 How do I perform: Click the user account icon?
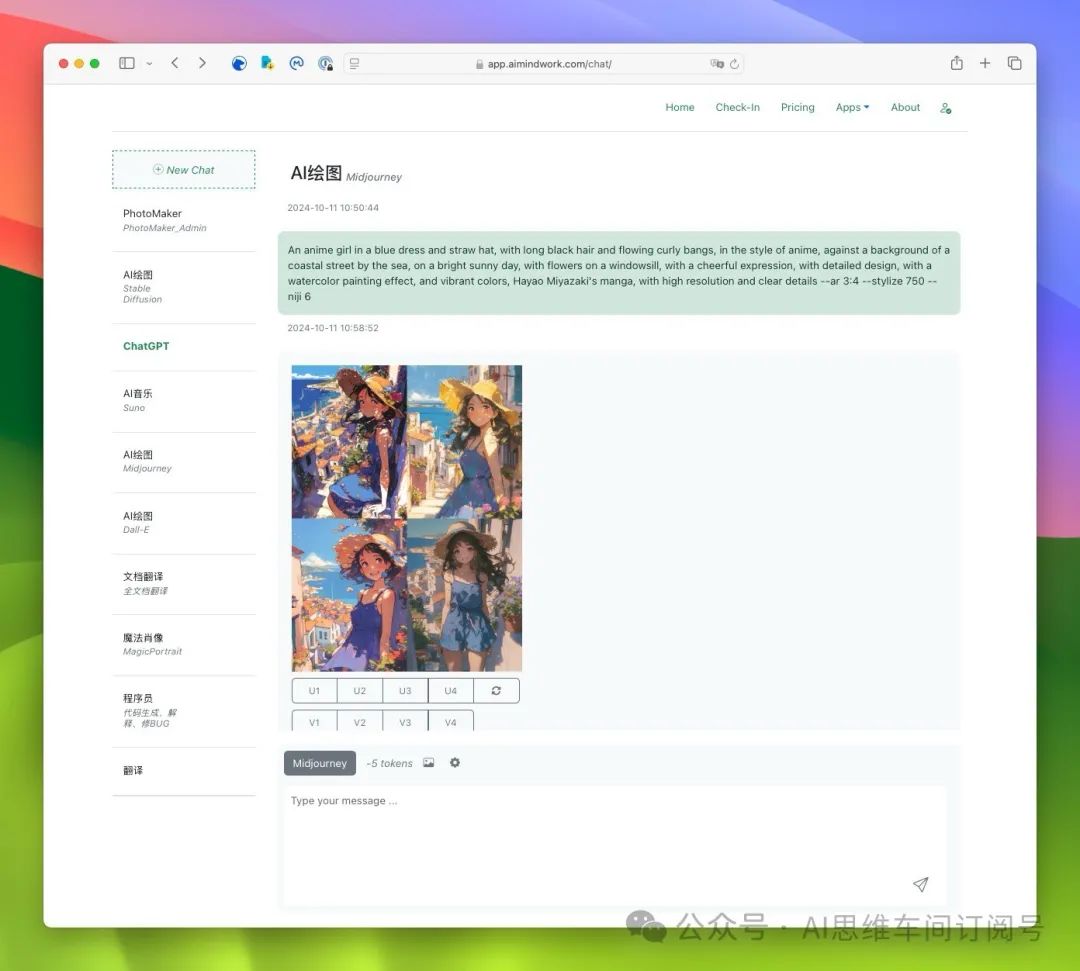point(946,108)
